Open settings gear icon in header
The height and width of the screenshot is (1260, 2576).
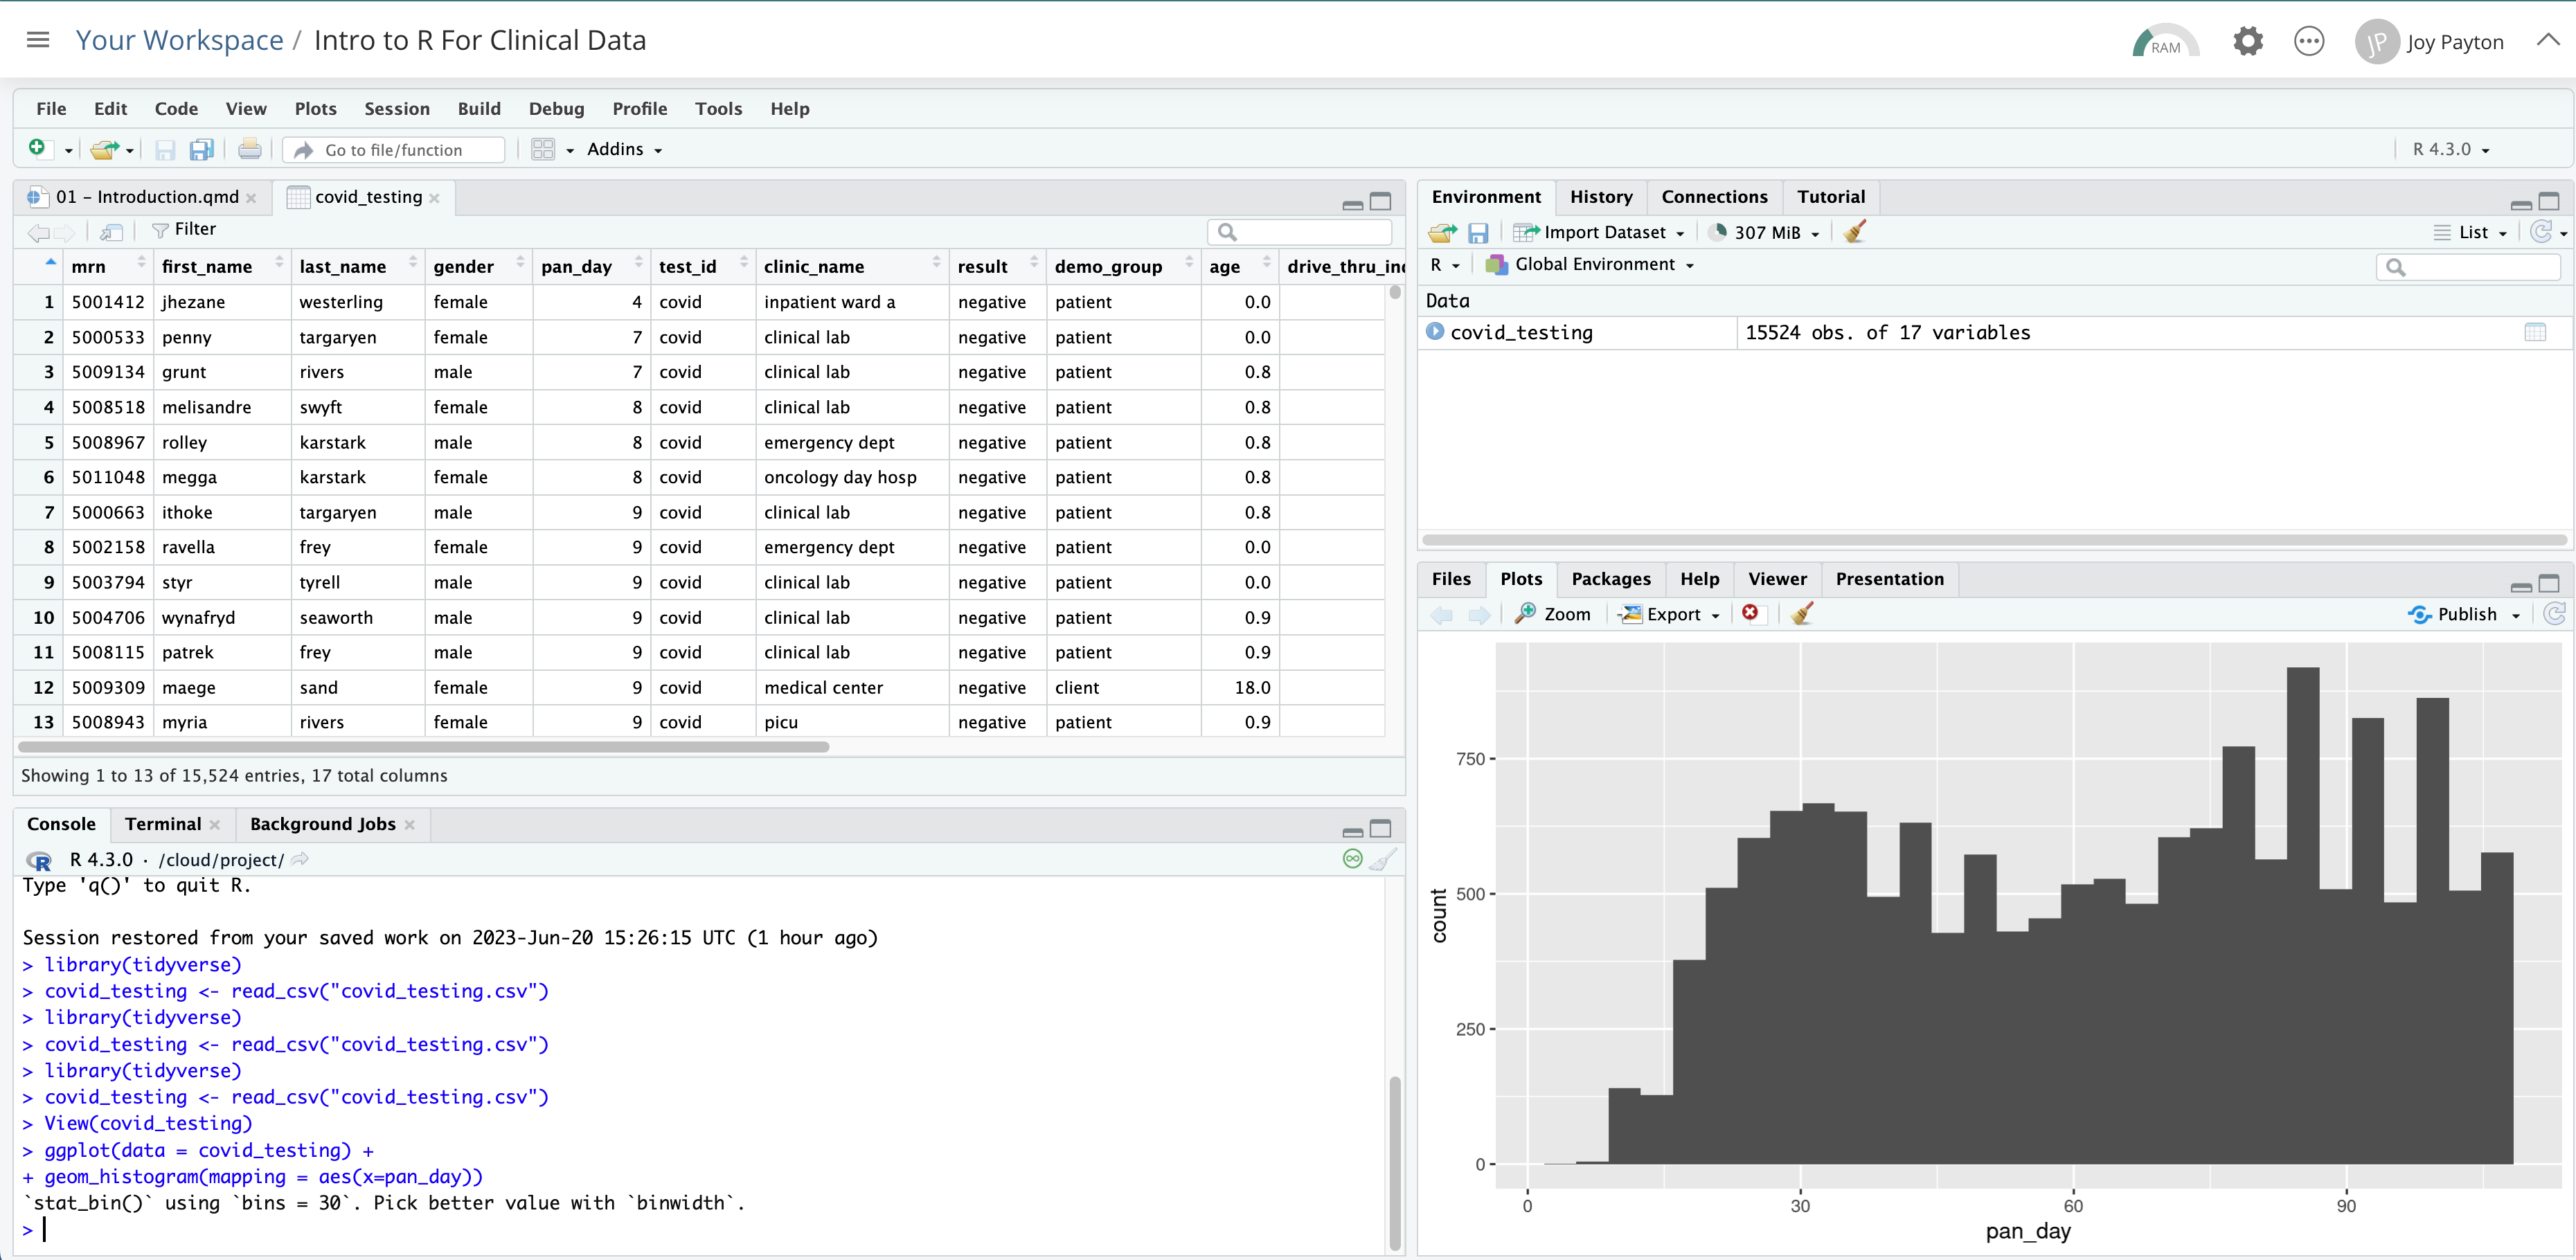pyautogui.click(x=2247, y=42)
